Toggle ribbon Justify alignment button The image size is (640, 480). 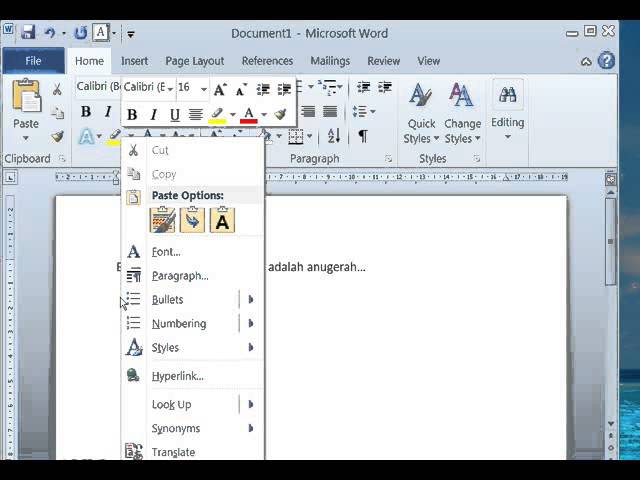pyautogui.click(x=330, y=111)
